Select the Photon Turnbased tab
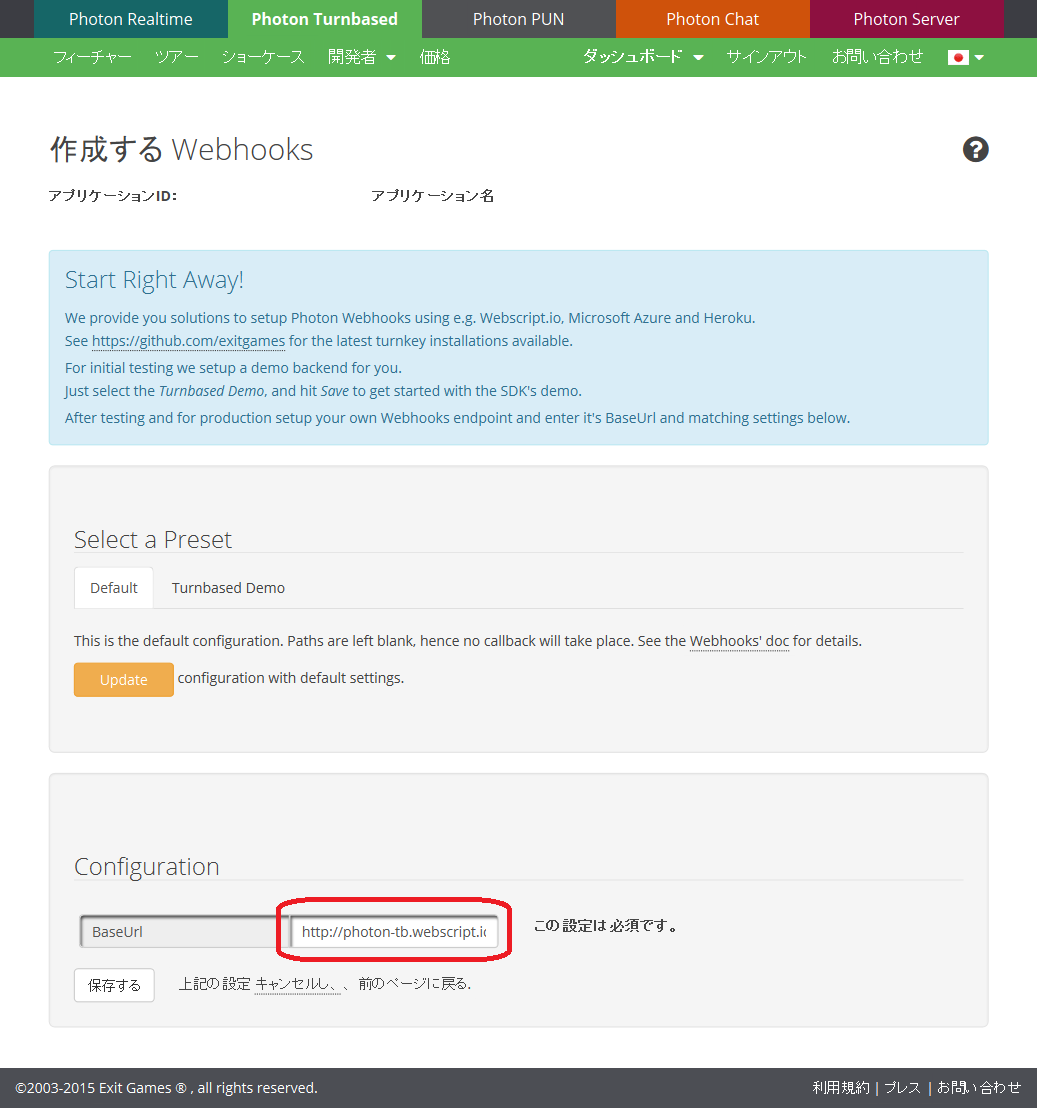The height and width of the screenshot is (1108, 1037). 325,19
